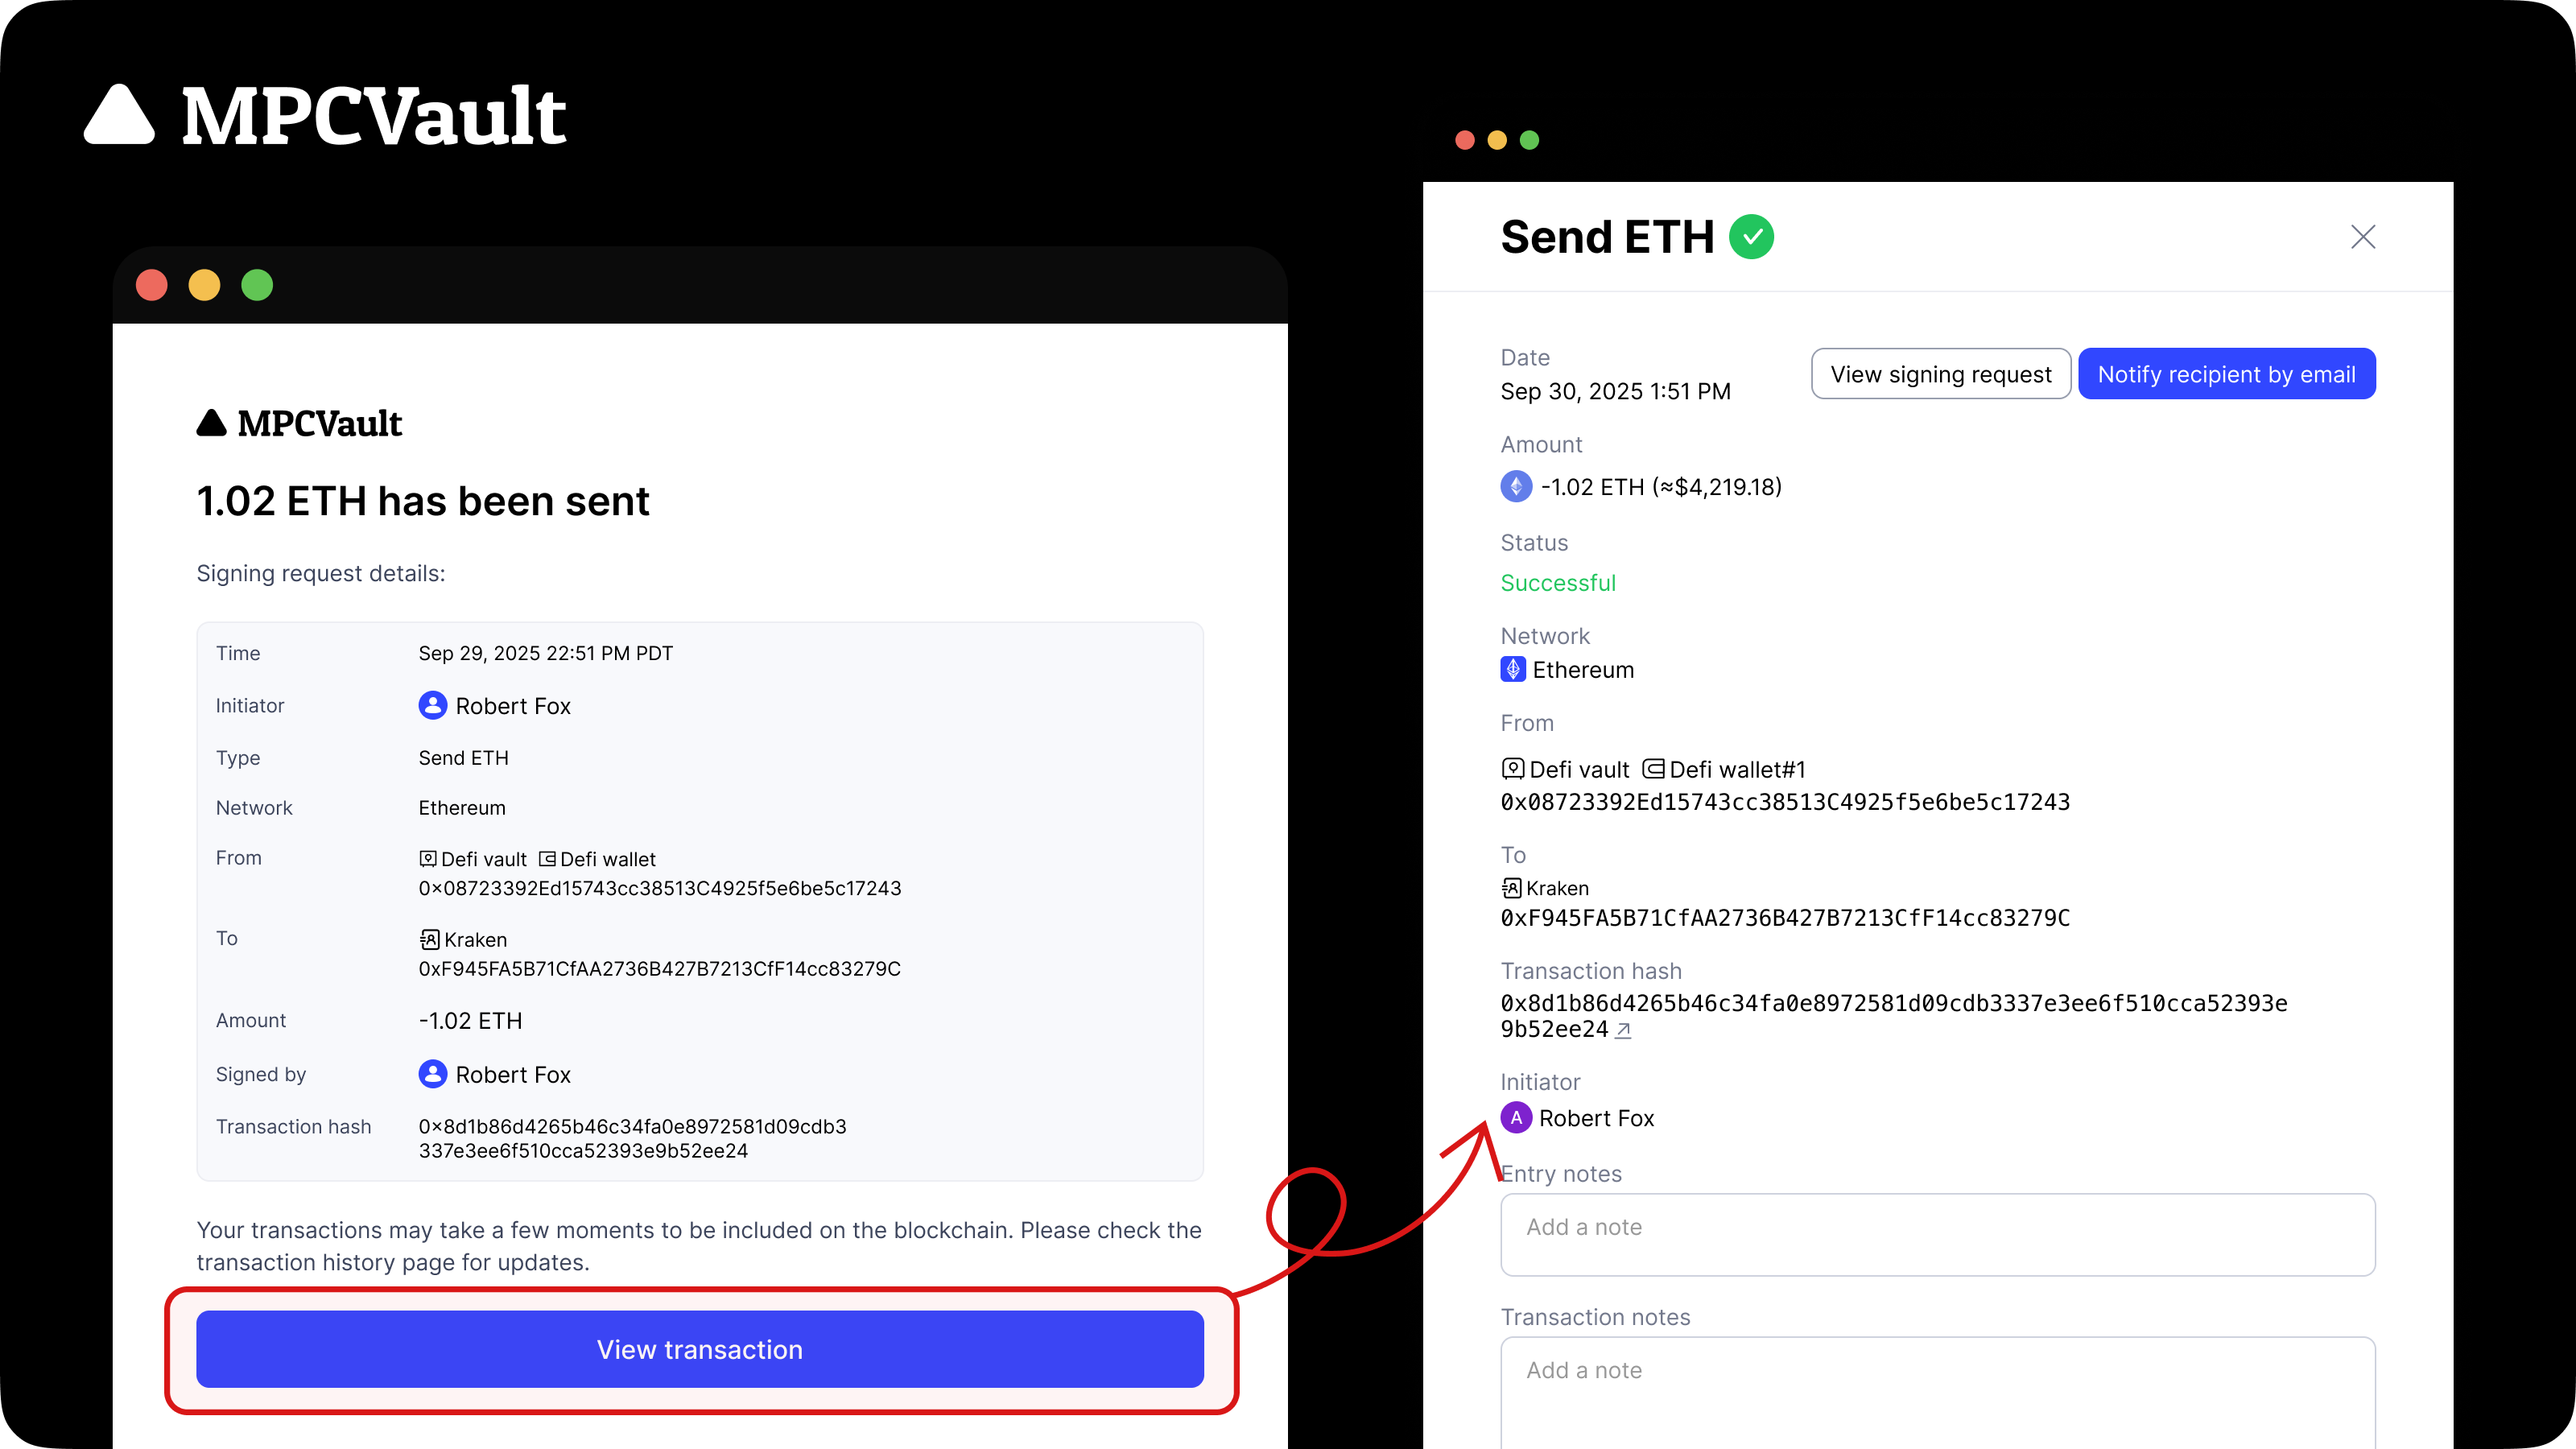
Task: Click the View transaction button
Action: (x=699, y=1349)
